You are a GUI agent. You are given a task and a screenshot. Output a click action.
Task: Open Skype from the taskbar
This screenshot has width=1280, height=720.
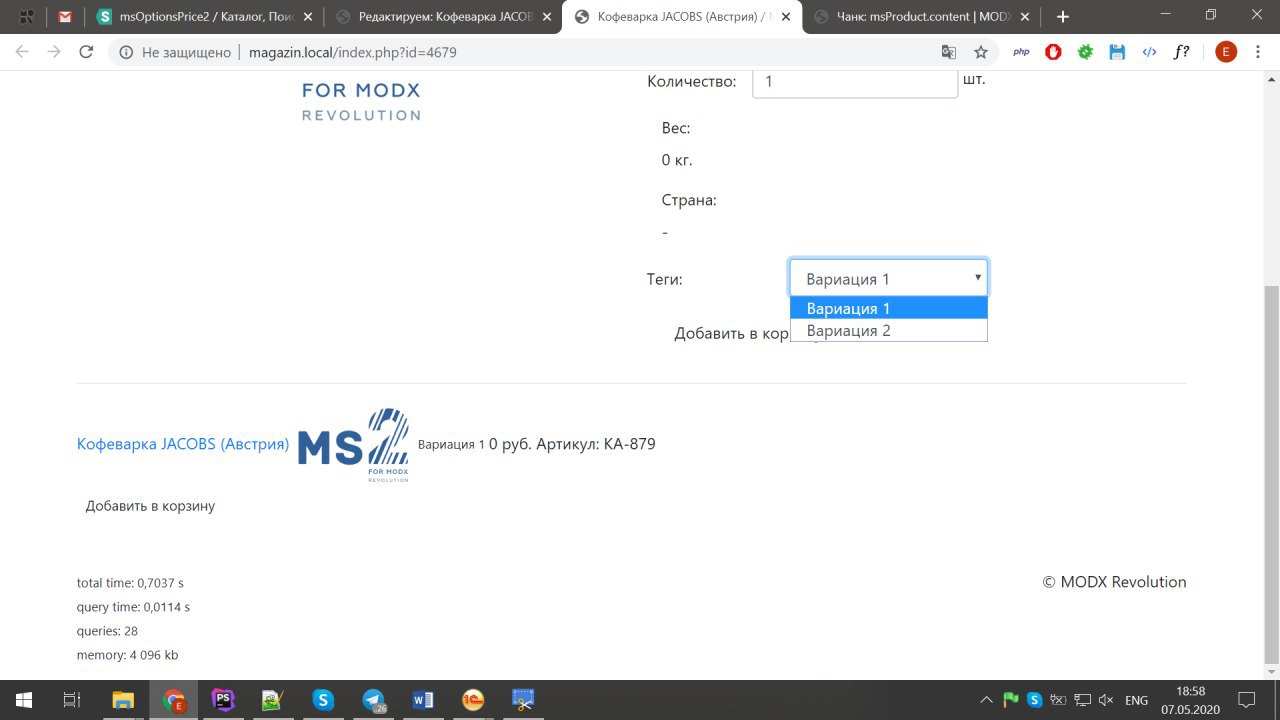coord(323,700)
